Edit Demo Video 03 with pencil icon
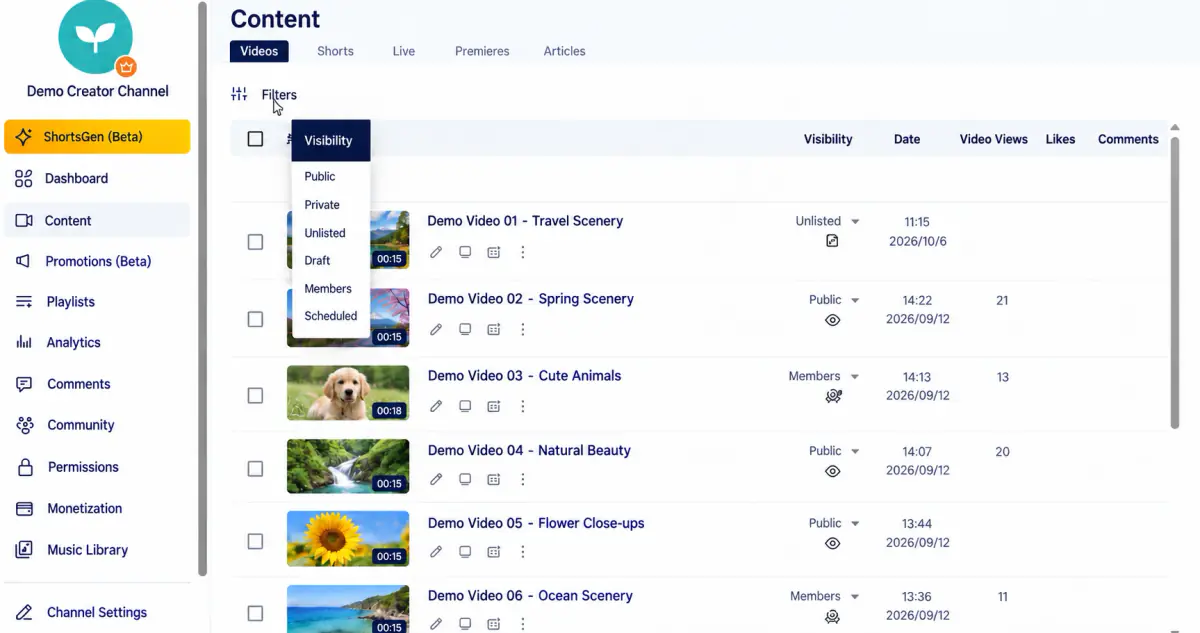Image resolution: width=1200 pixels, height=633 pixels. point(436,406)
